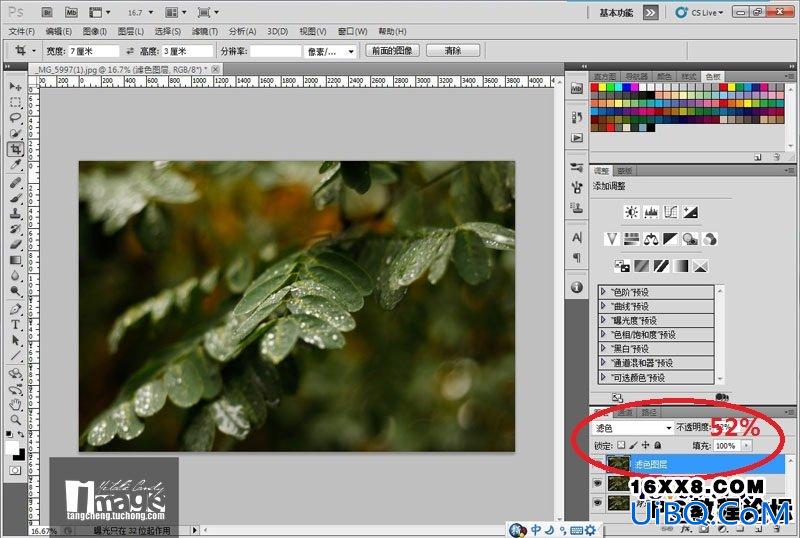Add a Color Balance adjustment
800x538 pixels.
651,239
